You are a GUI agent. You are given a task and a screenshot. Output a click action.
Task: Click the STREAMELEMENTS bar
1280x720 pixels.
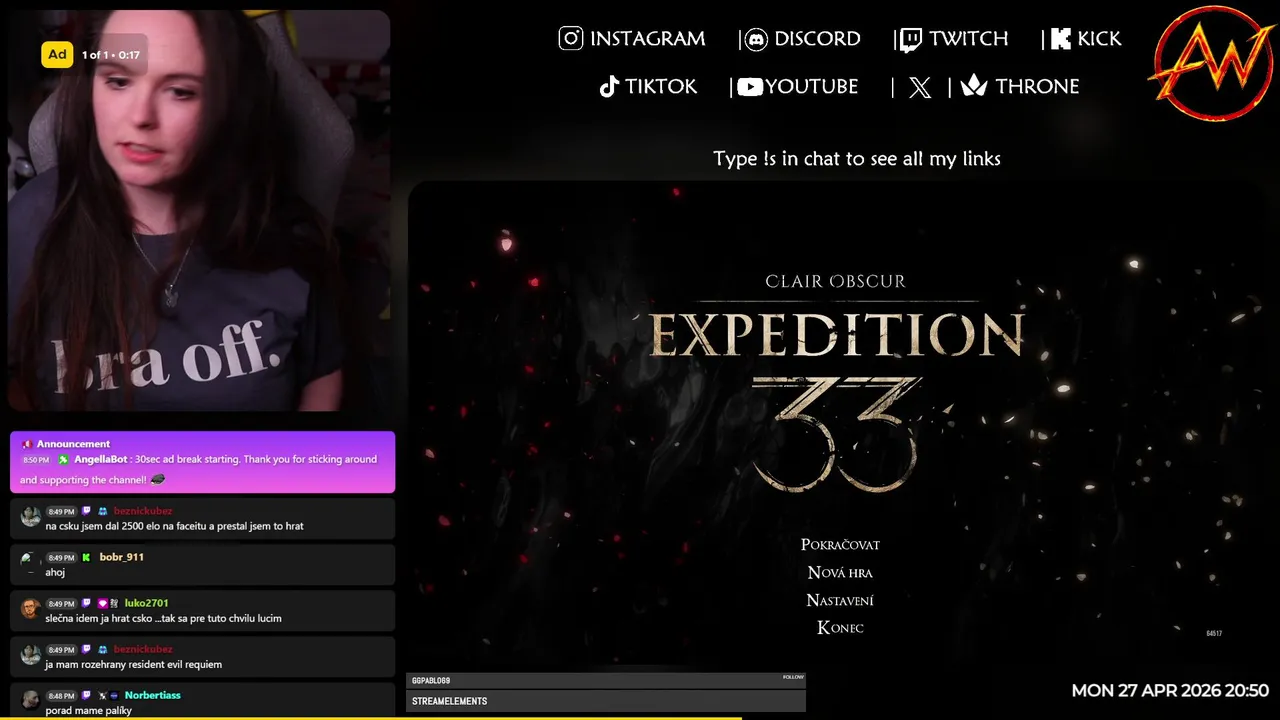point(606,701)
